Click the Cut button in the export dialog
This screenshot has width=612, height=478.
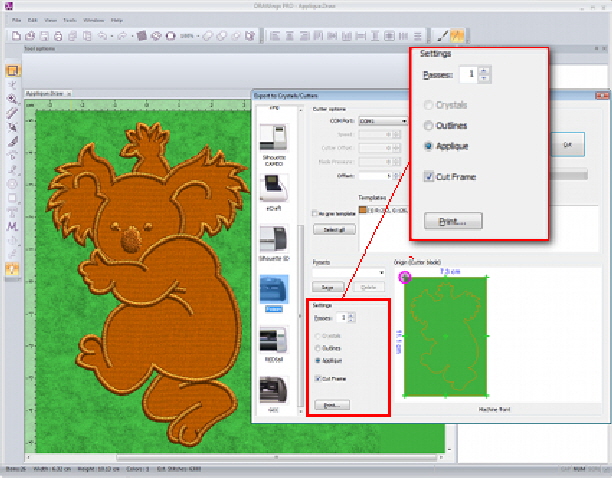pyautogui.click(x=568, y=144)
